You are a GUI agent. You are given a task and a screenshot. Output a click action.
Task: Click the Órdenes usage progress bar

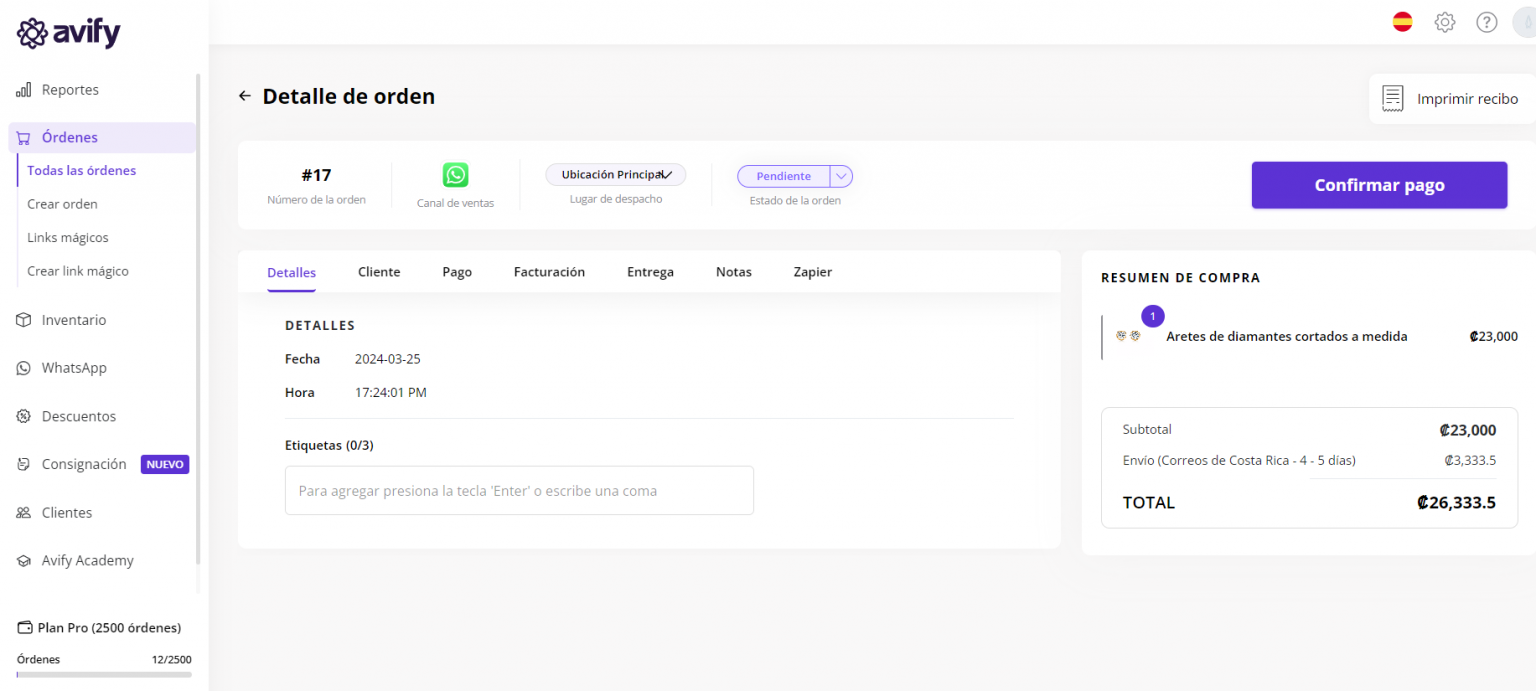[x=104, y=675]
